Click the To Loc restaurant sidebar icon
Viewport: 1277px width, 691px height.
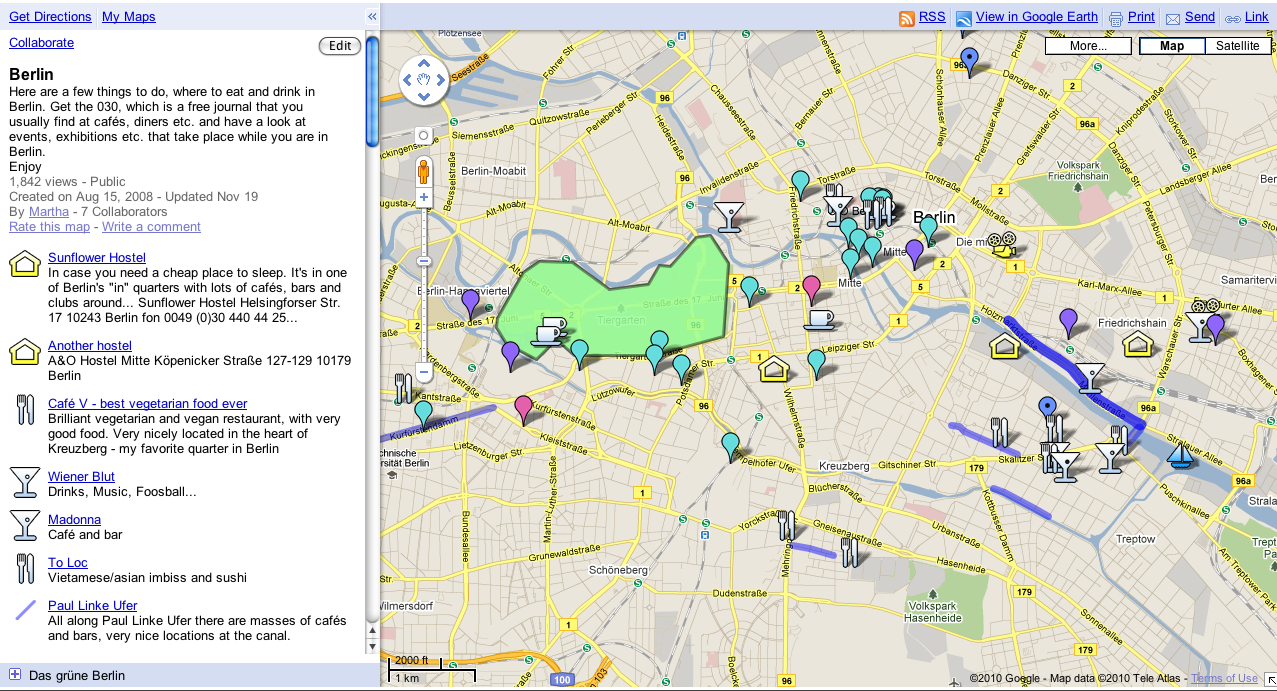[x=25, y=568]
